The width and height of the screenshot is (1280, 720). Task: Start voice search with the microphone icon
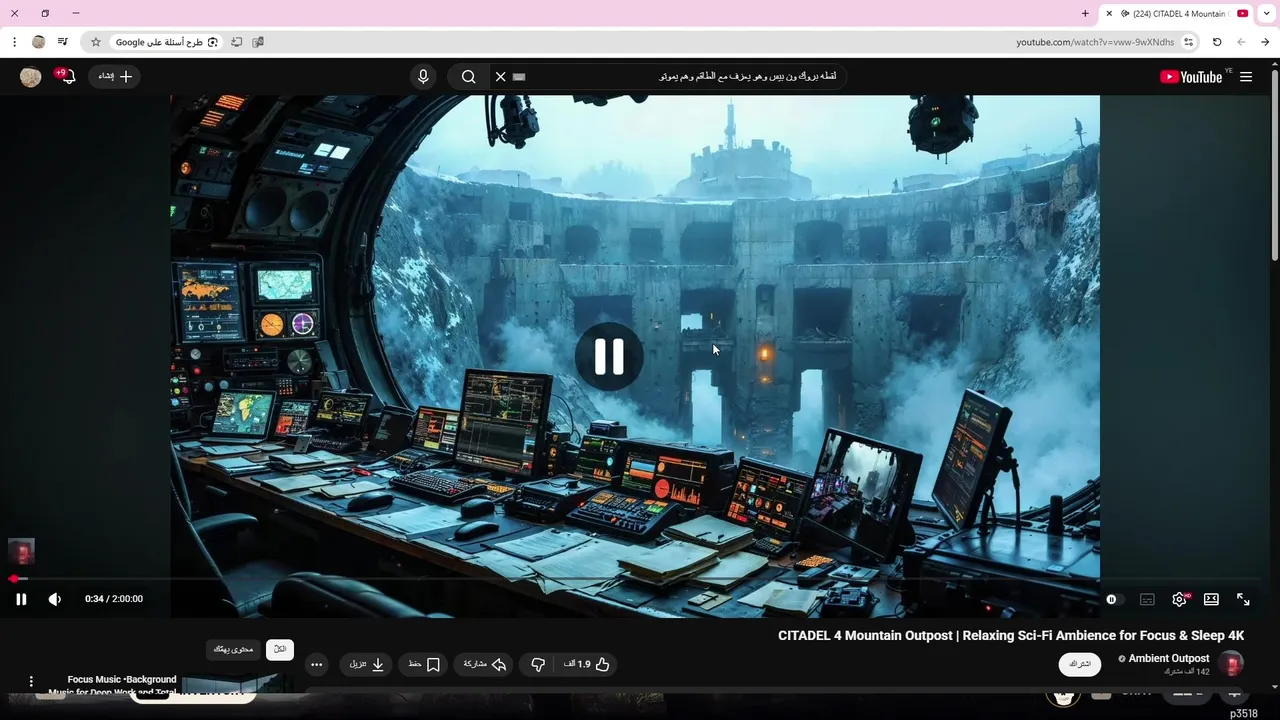point(423,77)
